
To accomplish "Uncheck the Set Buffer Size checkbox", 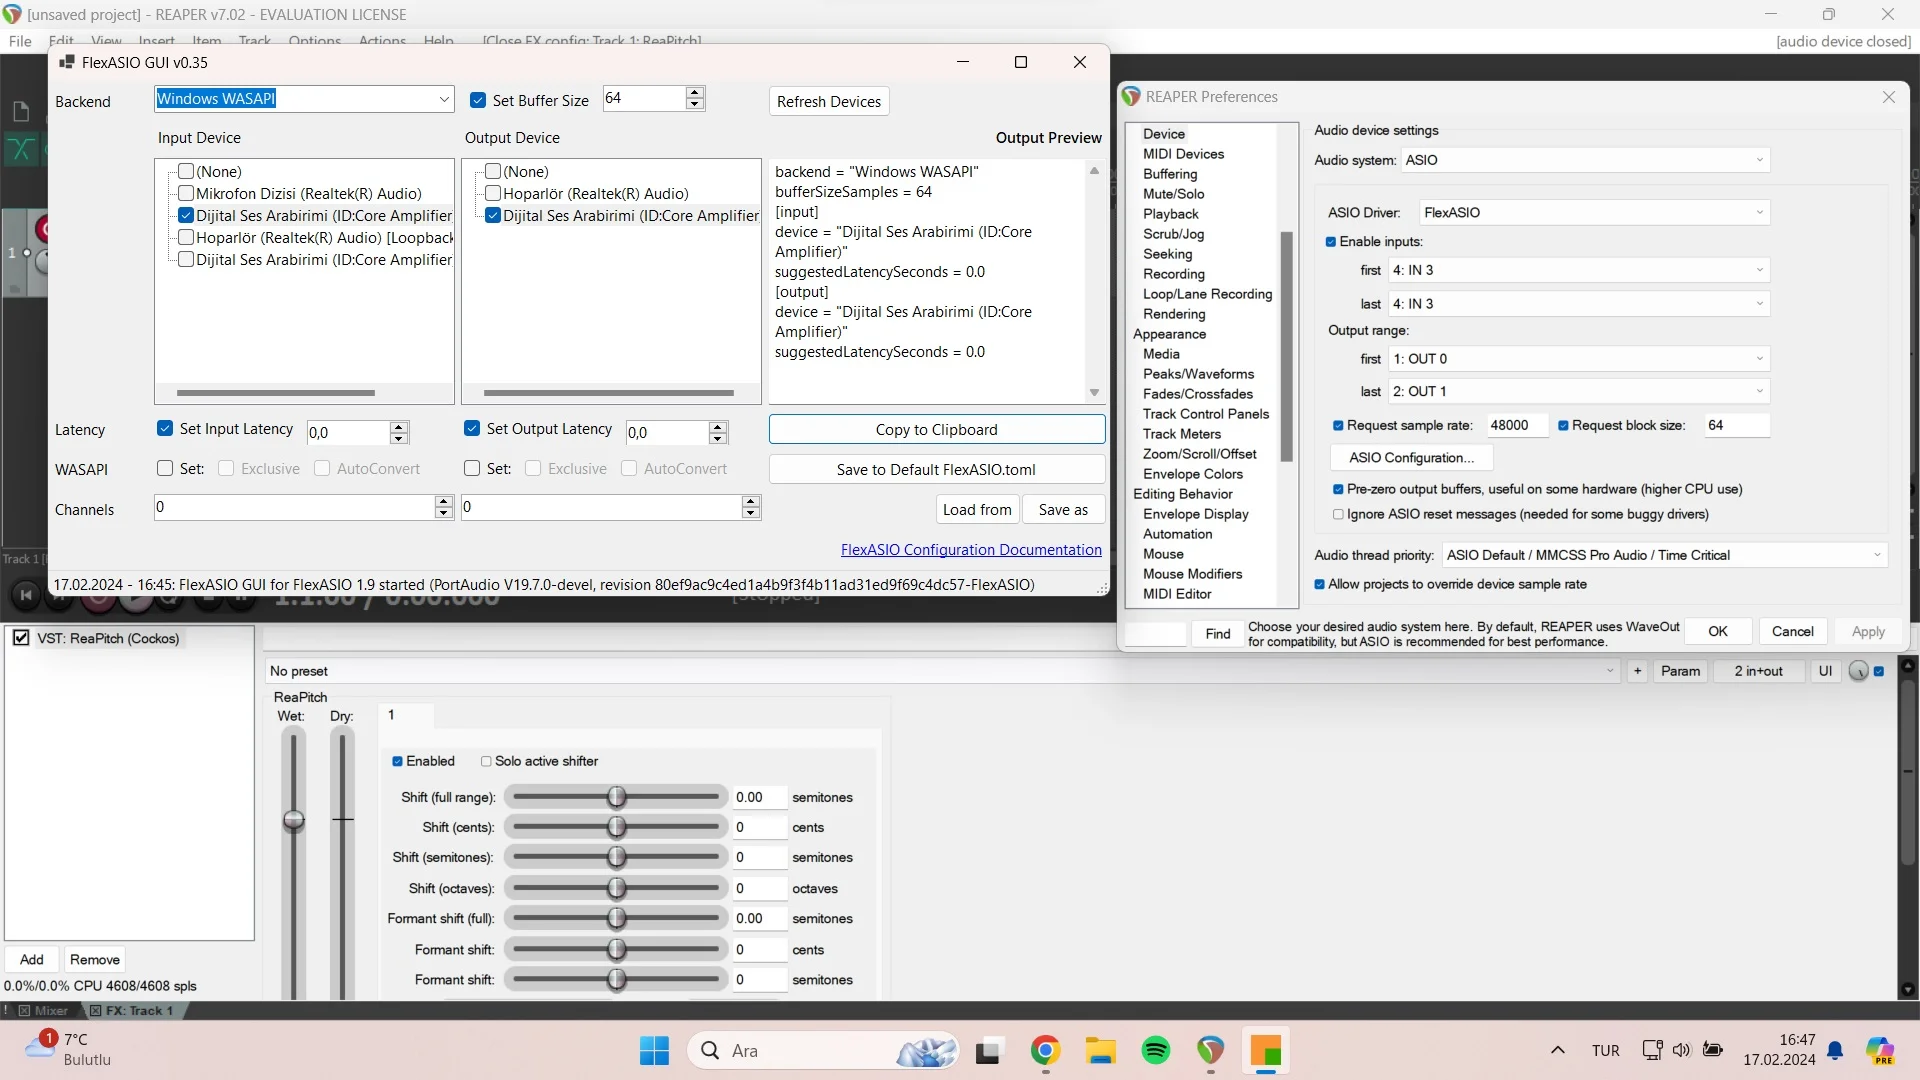I will [478, 101].
